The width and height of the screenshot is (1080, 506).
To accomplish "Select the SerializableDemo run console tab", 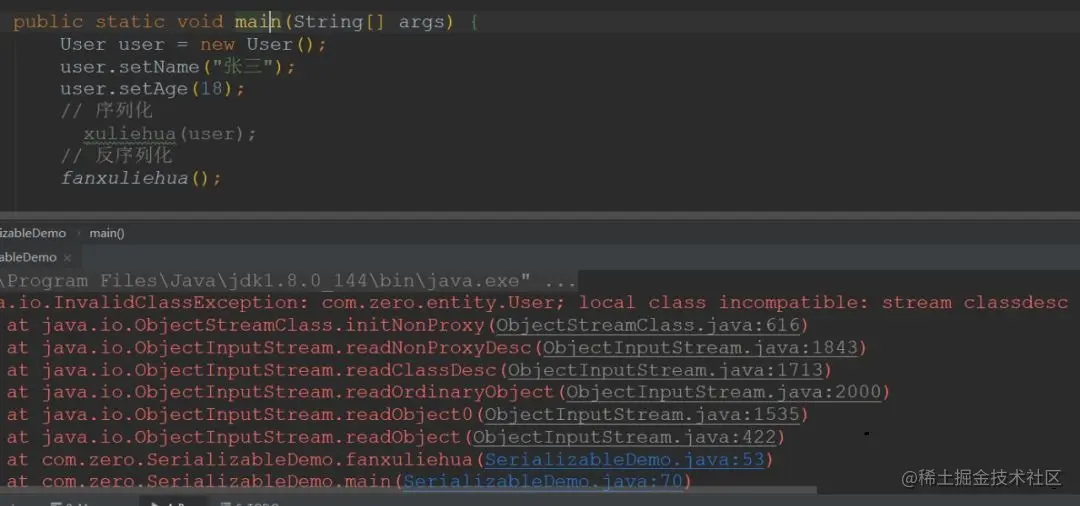I will 29,257.
